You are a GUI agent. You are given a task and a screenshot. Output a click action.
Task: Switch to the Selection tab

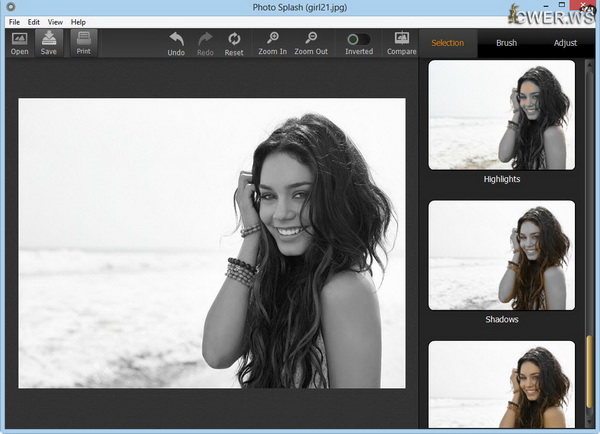448,43
